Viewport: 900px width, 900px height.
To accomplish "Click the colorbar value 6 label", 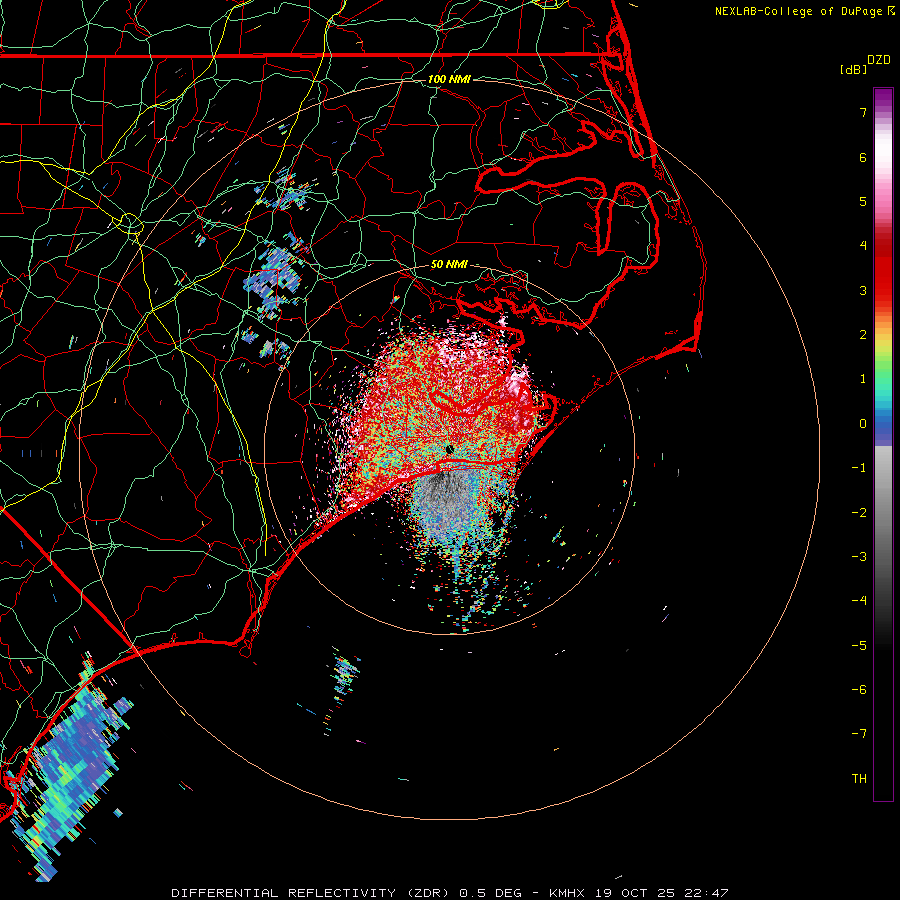I will click(863, 157).
